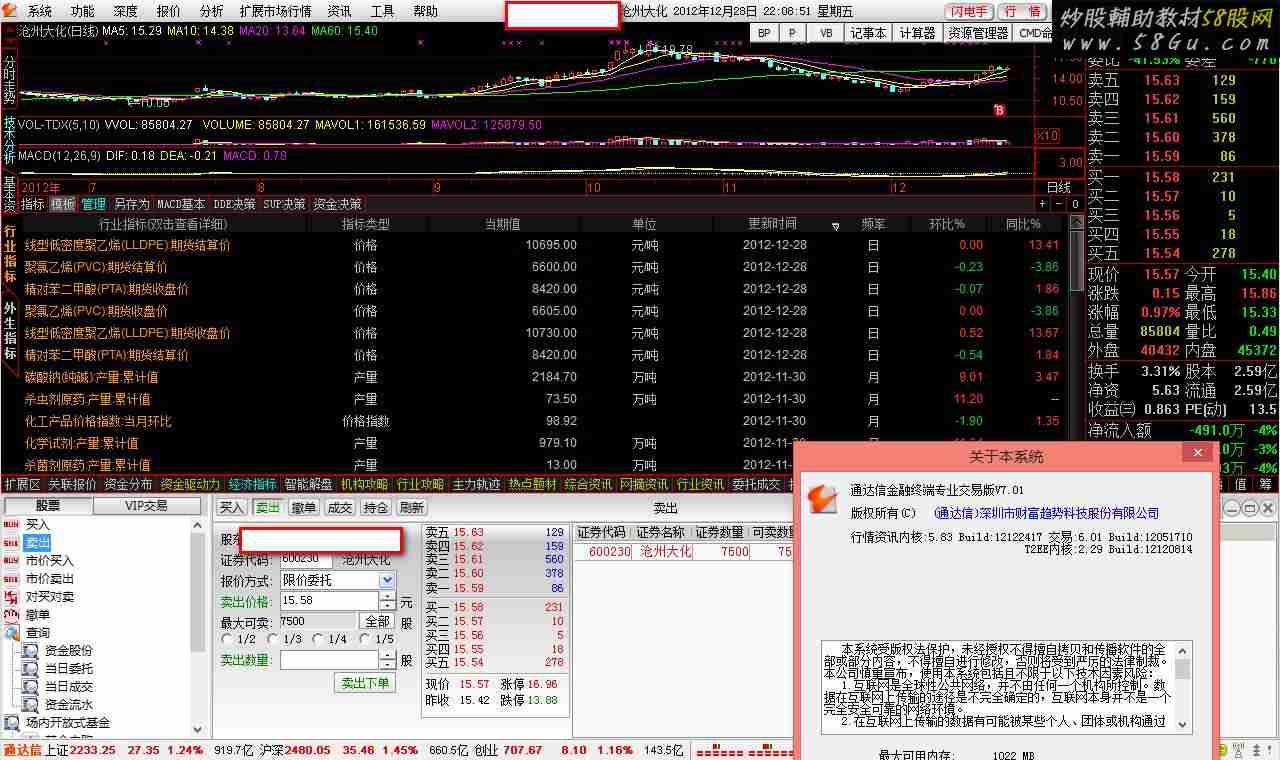Image resolution: width=1280 pixels, height=760 pixels.
Task: Click the app logo in the menu bar
Action: [11, 11]
